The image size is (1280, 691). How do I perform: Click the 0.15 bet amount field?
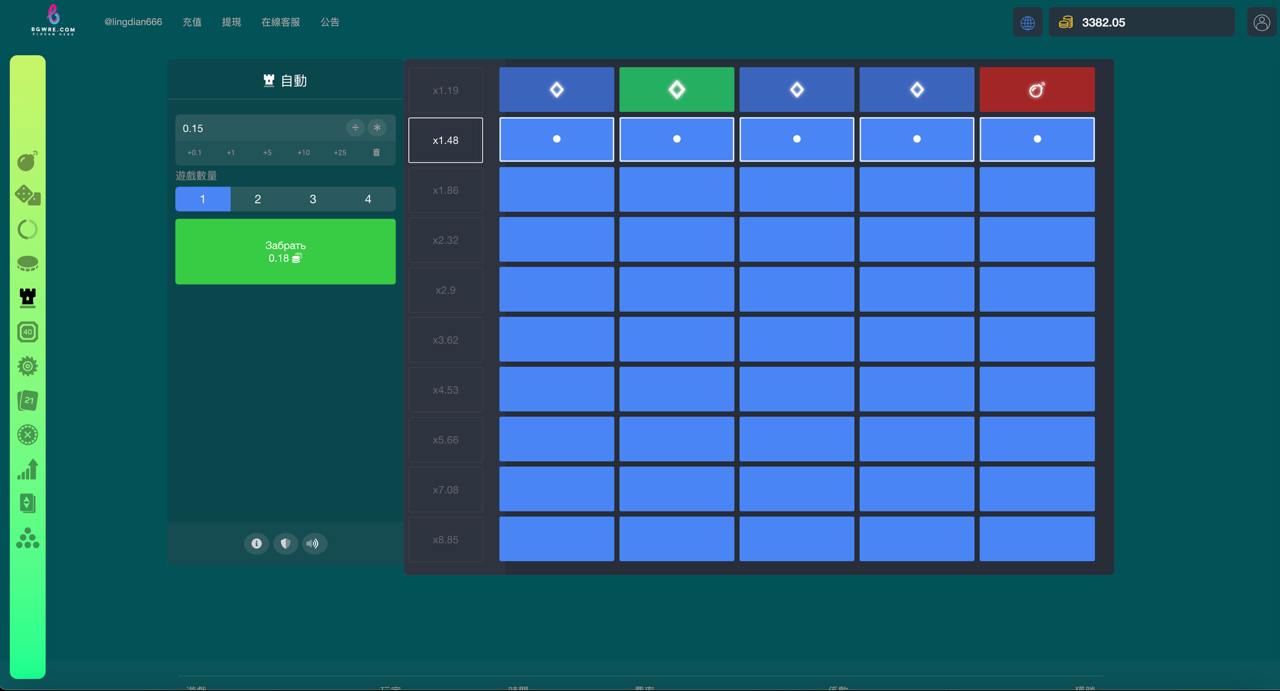point(260,128)
